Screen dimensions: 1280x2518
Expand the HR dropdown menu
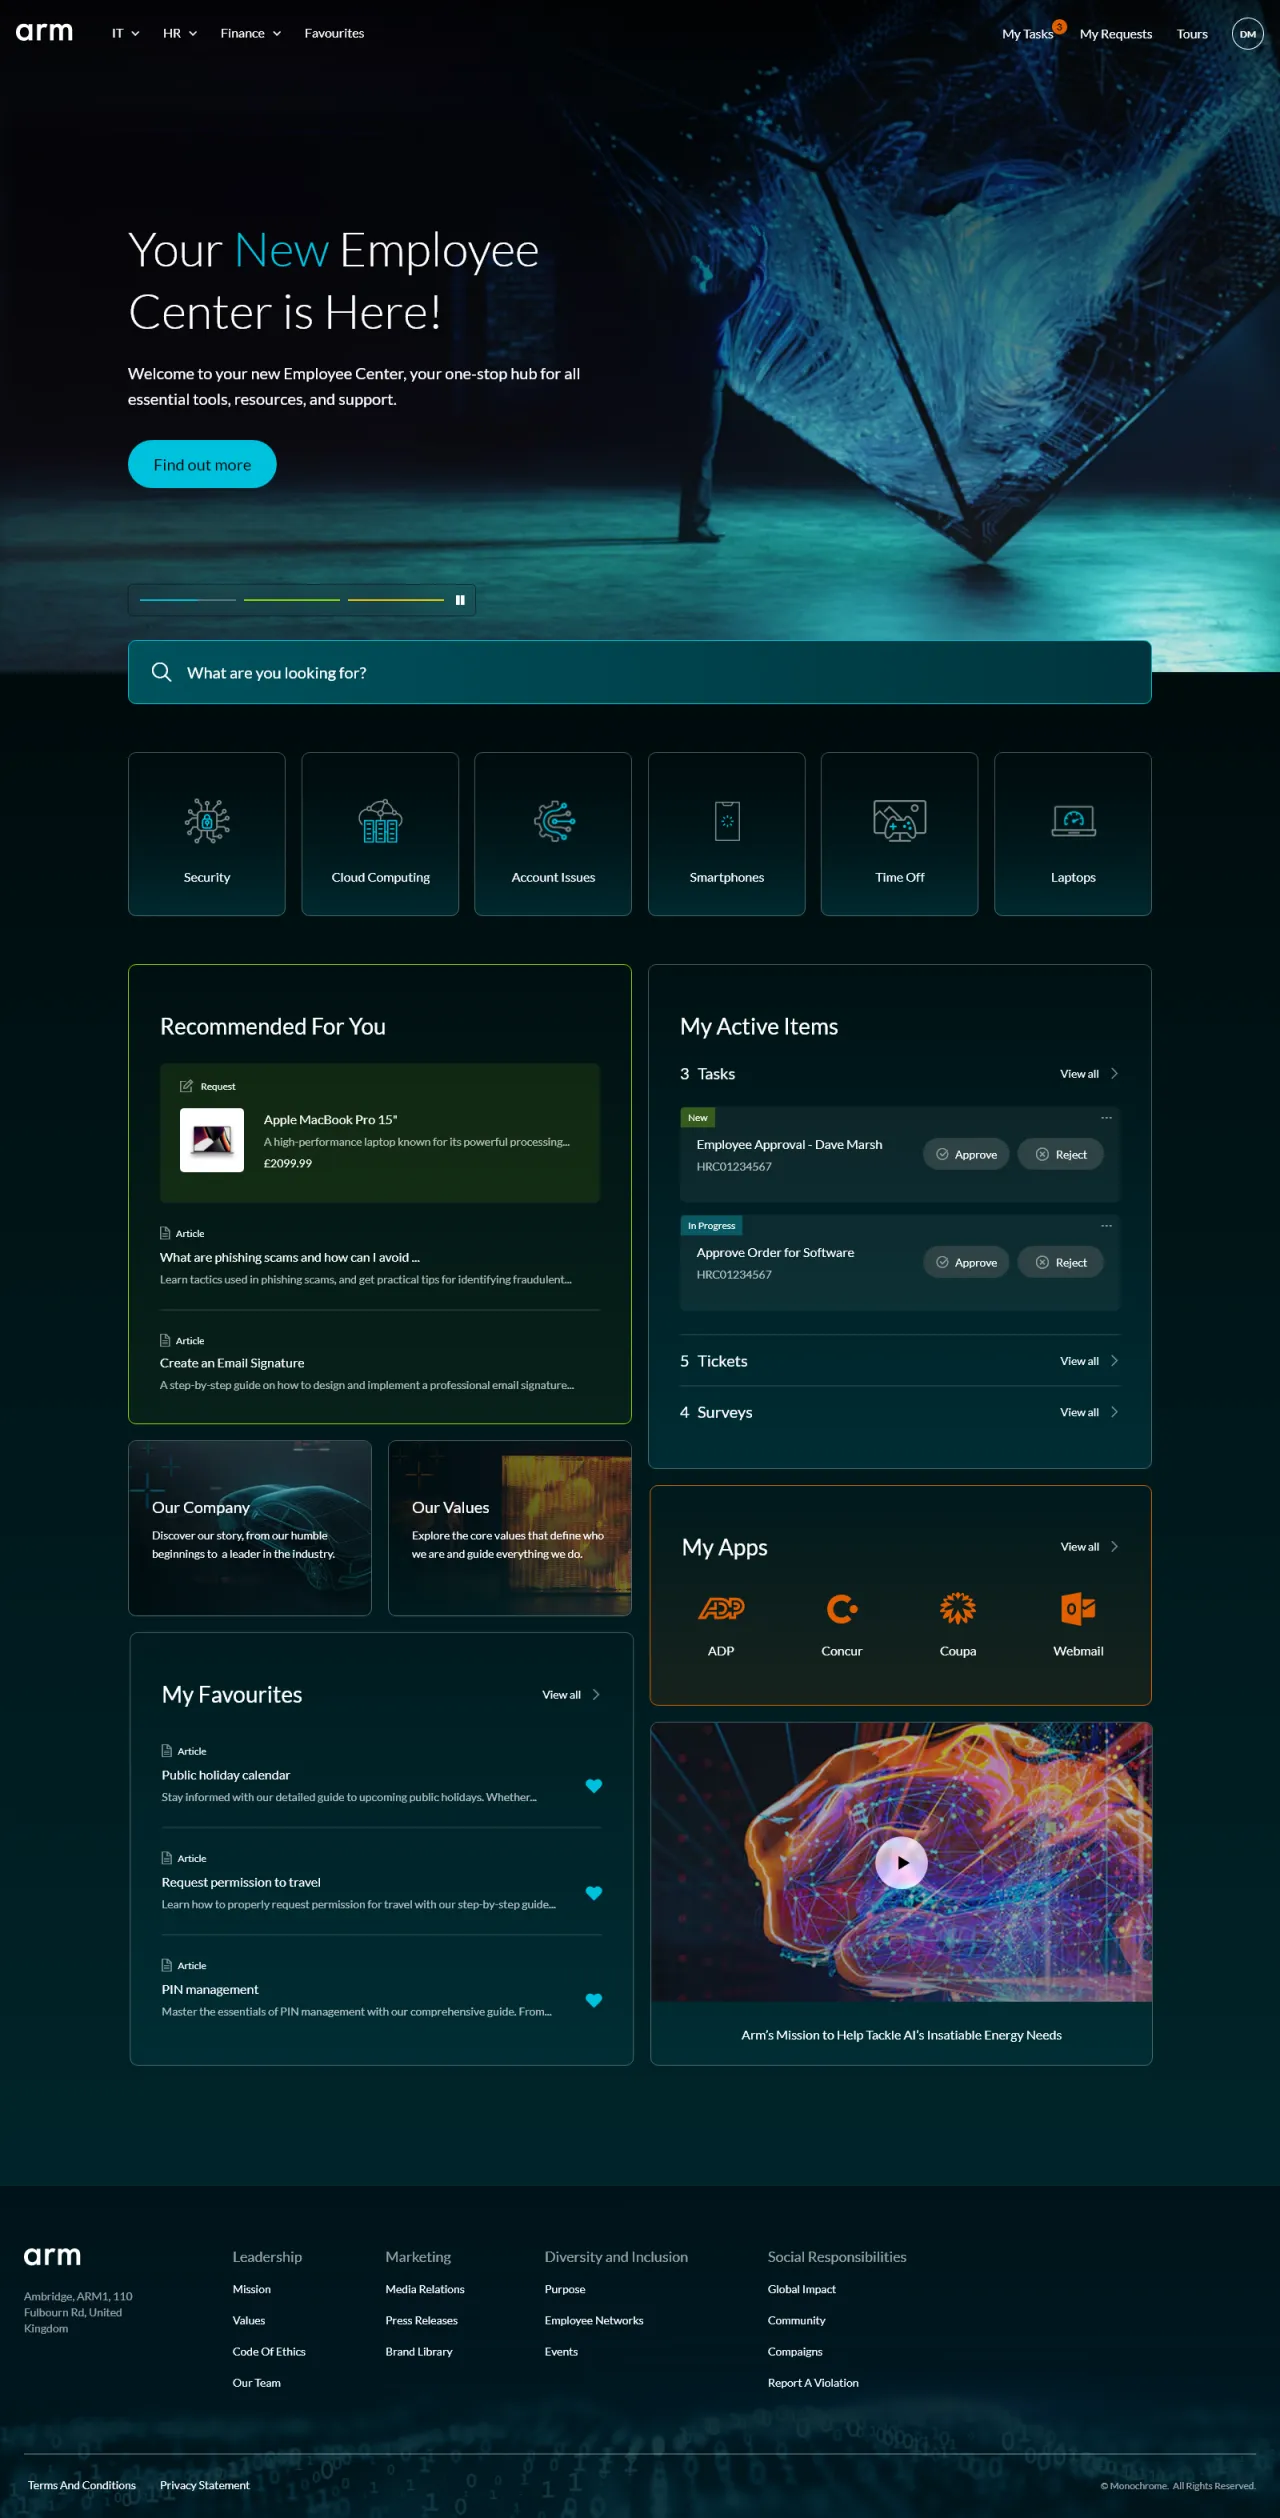coord(180,33)
